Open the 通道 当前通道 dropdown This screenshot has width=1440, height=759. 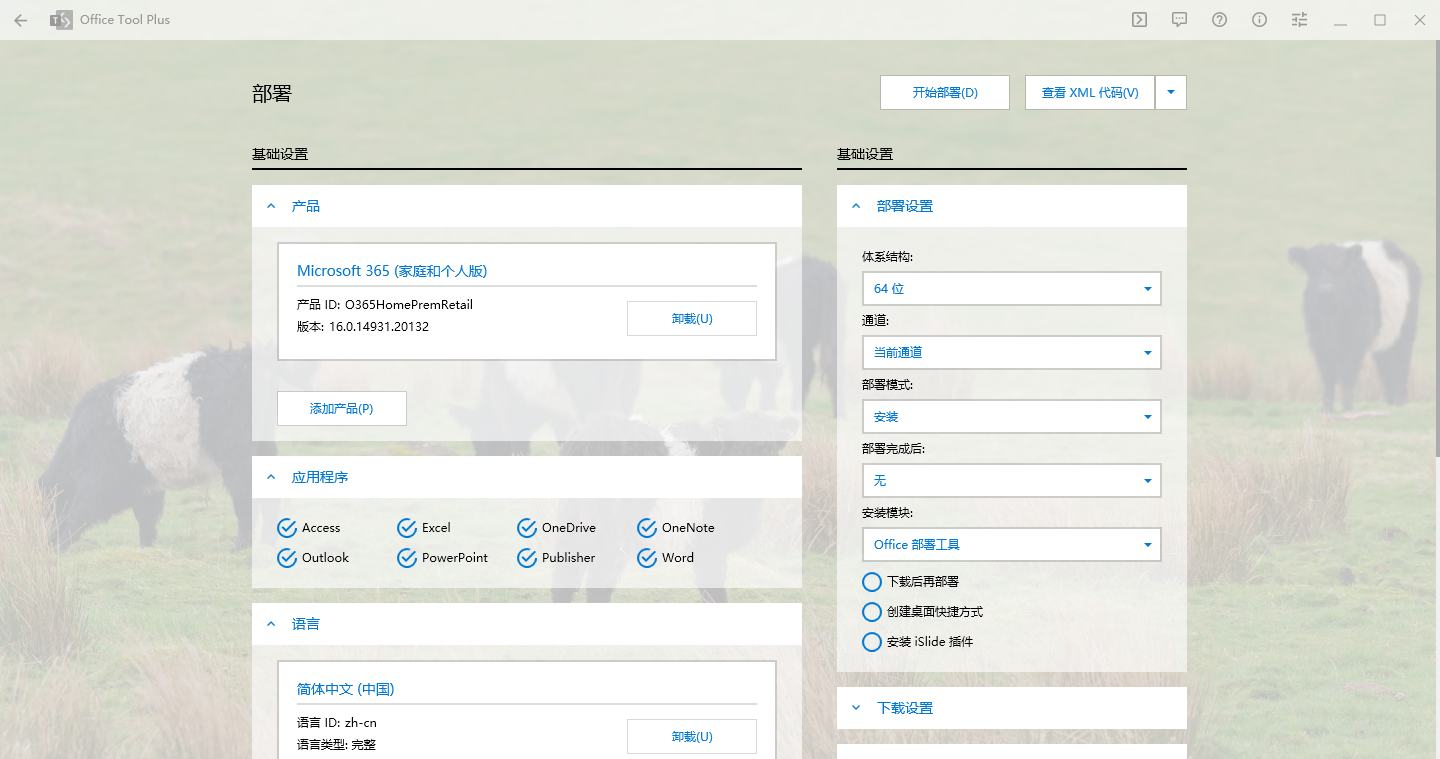tap(1011, 352)
